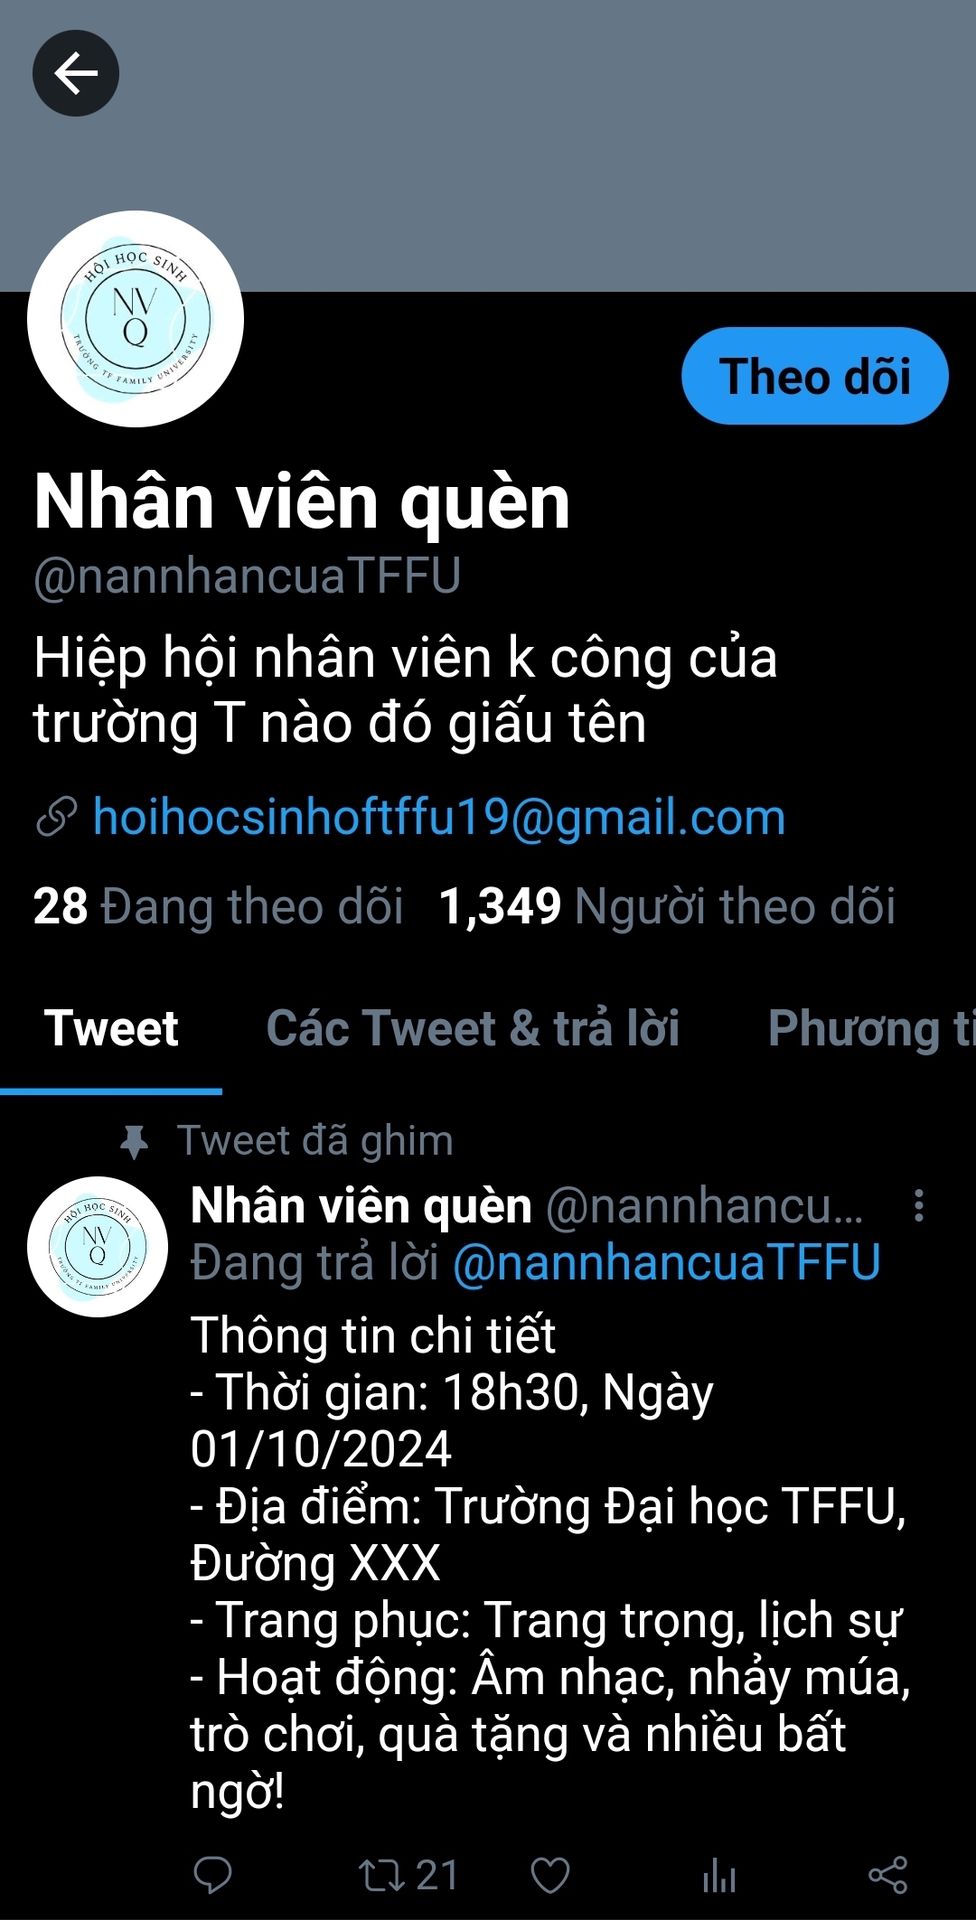The image size is (976, 1920).
Task: View the 28 Đang theo dõi list
Action: pos(218,906)
